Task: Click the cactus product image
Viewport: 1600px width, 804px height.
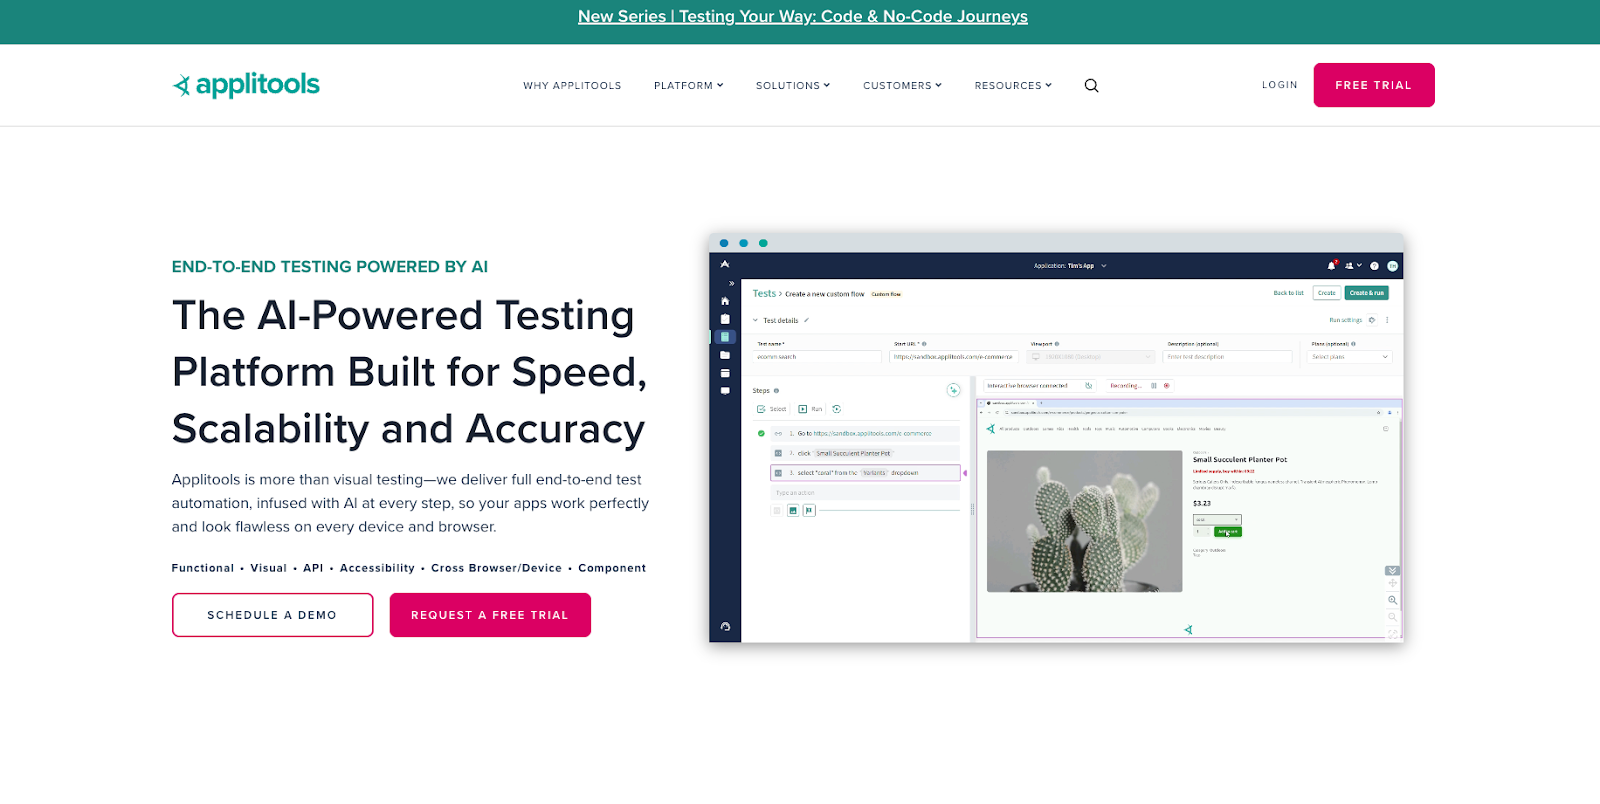Action: point(1084,521)
